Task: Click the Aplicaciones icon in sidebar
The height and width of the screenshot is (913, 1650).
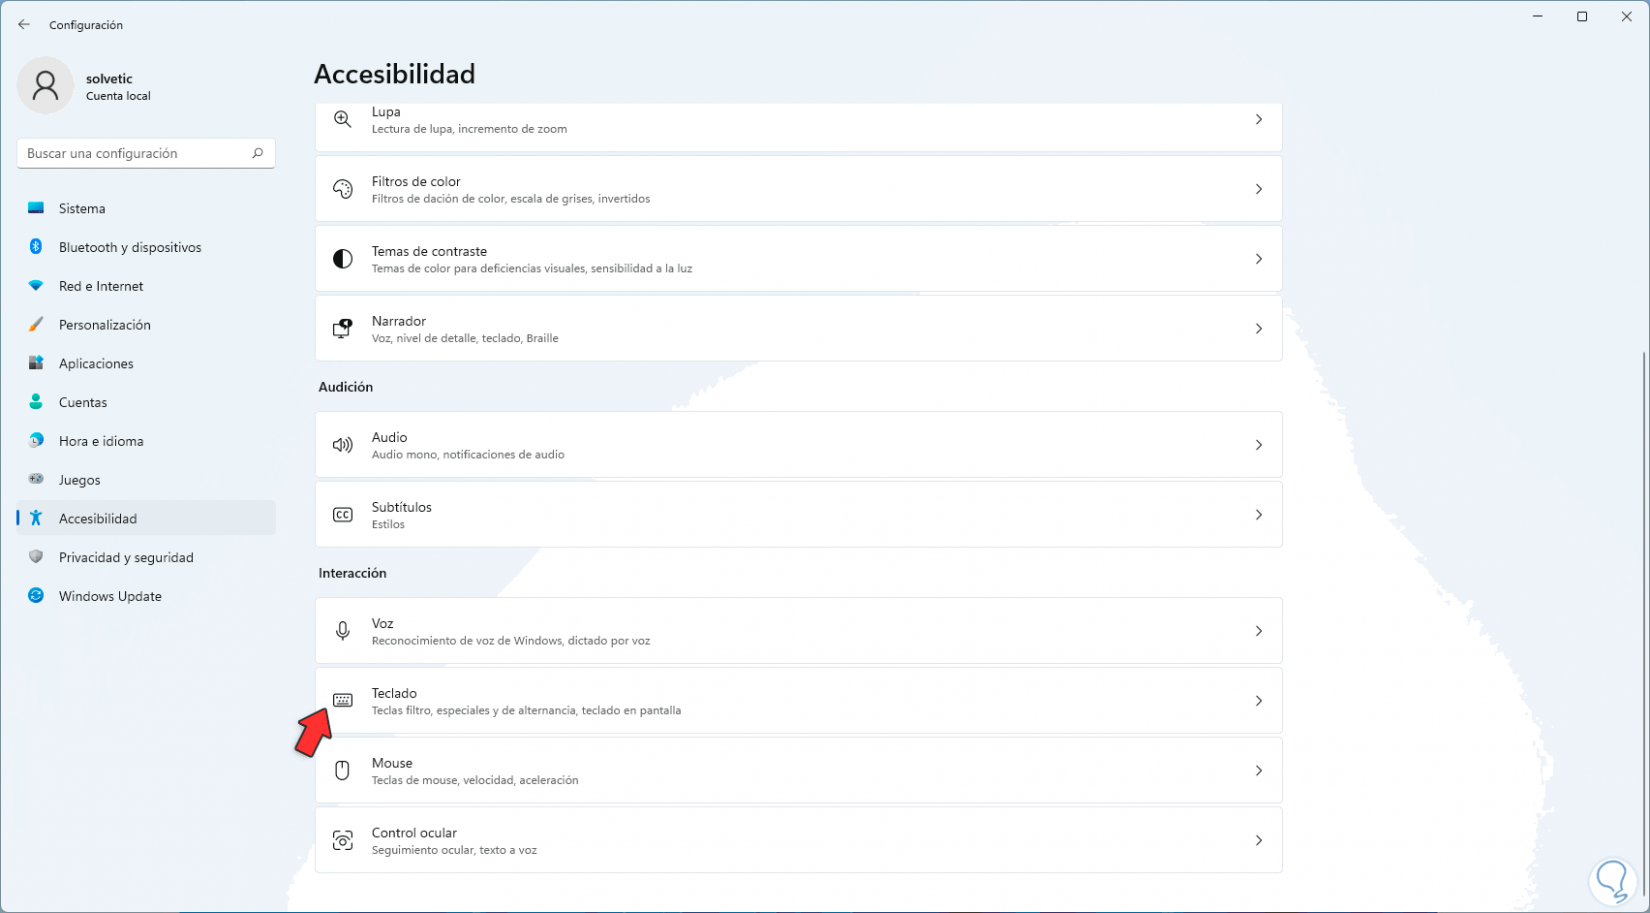Action: click(x=36, y=363)
